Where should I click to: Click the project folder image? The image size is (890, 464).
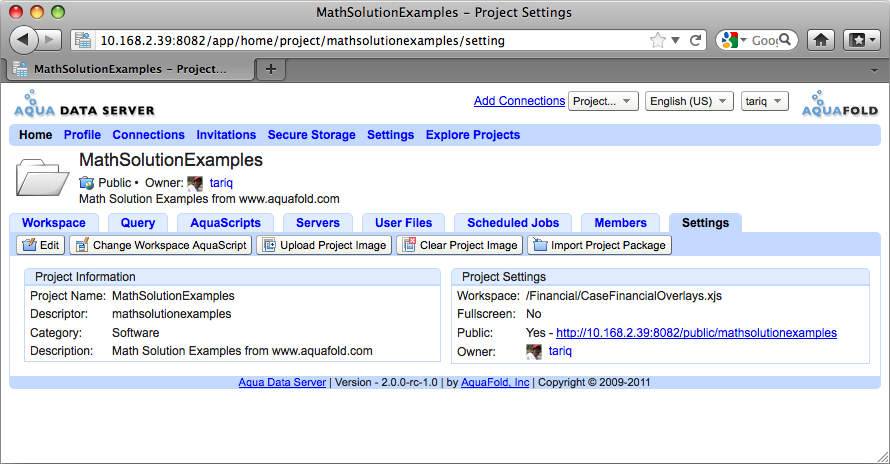tap(42, 179)
